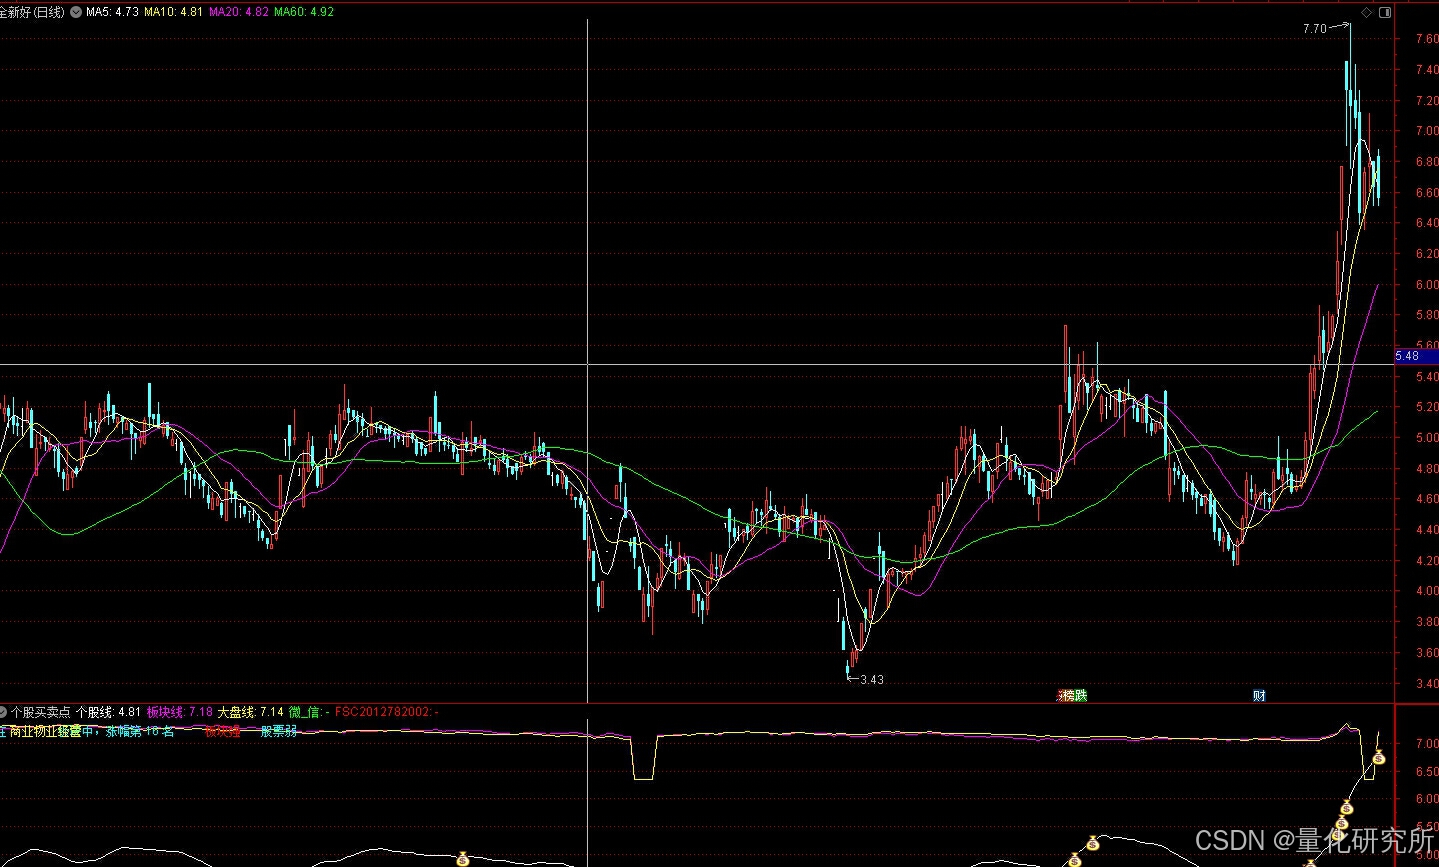The image size is (1439, 867).
Task: Click the 榜 leaderboard event marker
Action: 1067,695
